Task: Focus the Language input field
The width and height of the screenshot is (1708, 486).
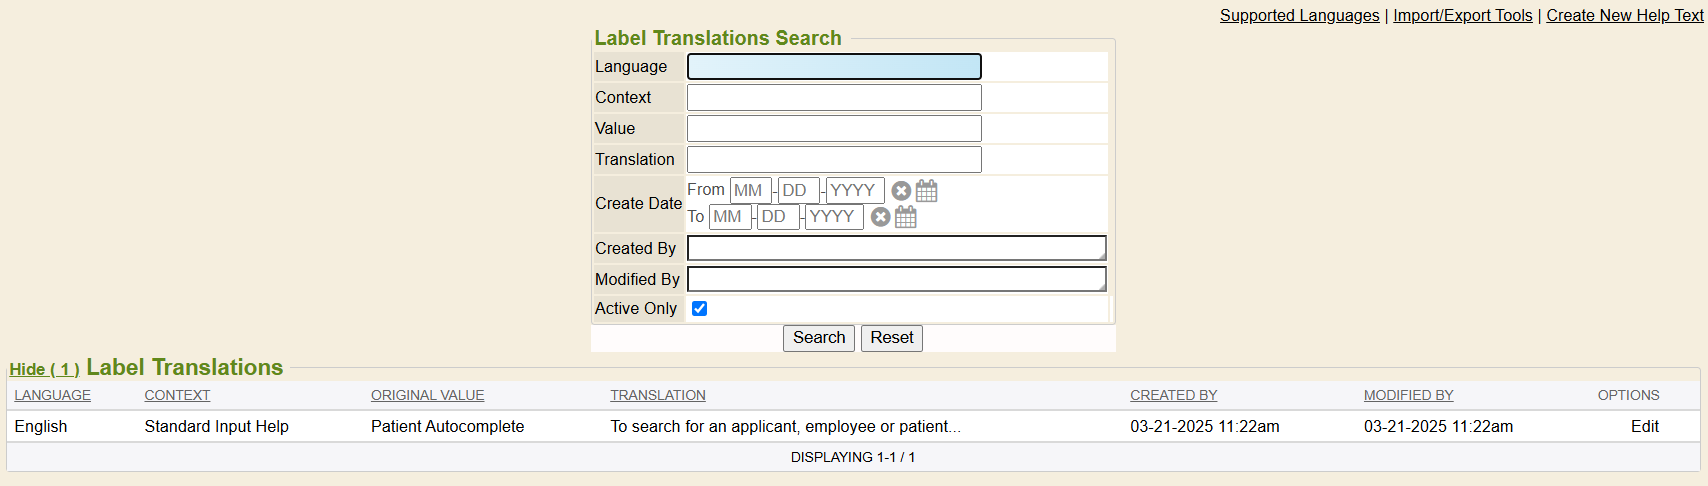Action: pyautogui.click(x=834, y=67)
